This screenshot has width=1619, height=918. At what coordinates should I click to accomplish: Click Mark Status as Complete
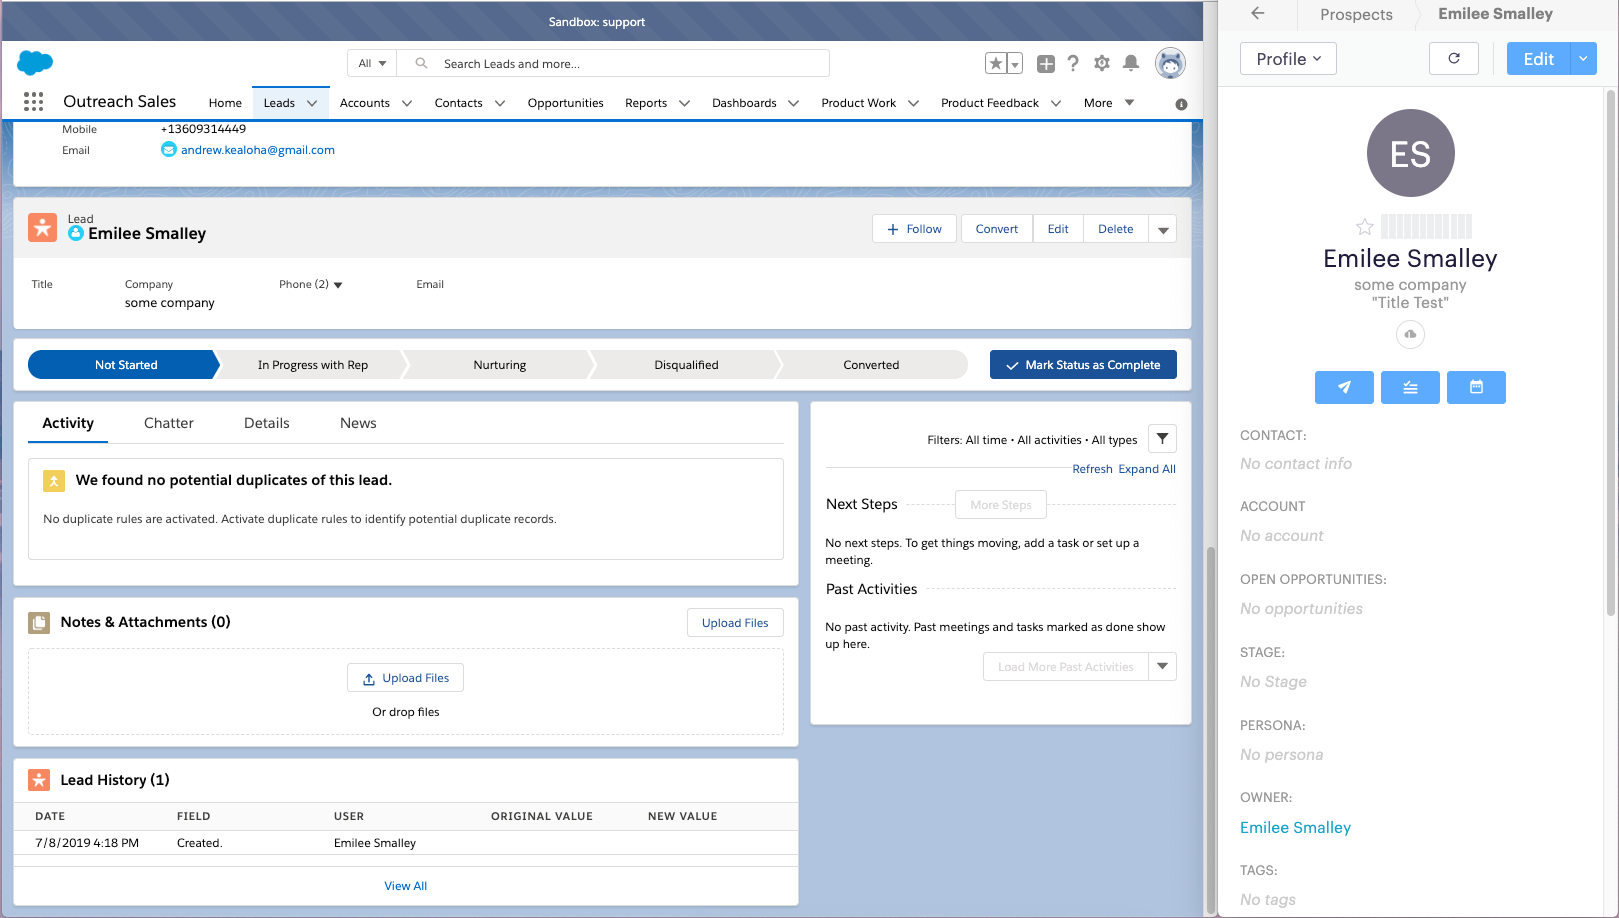pos(1083,365)
